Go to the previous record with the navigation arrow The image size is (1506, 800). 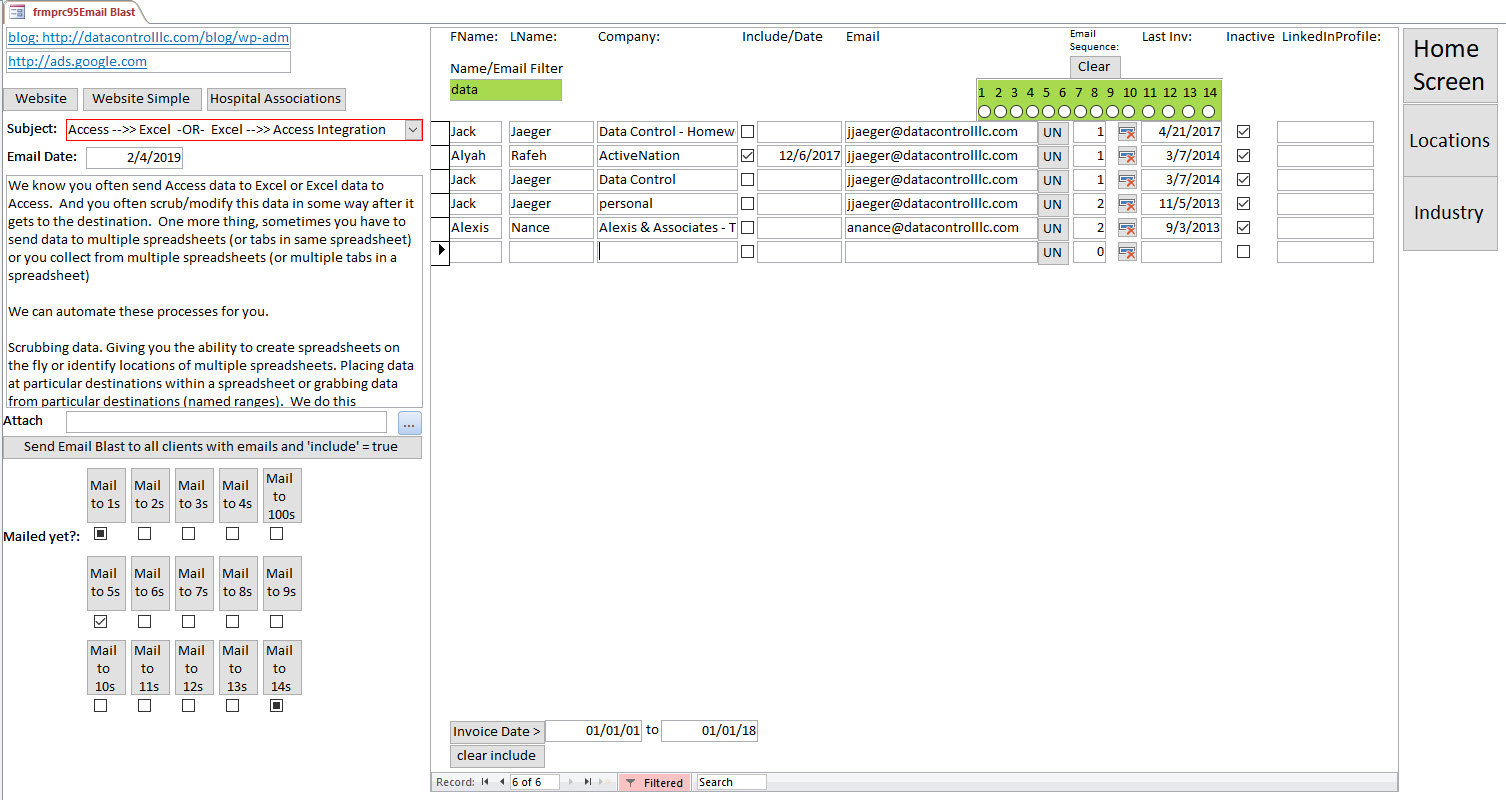(x=501, y=781)
